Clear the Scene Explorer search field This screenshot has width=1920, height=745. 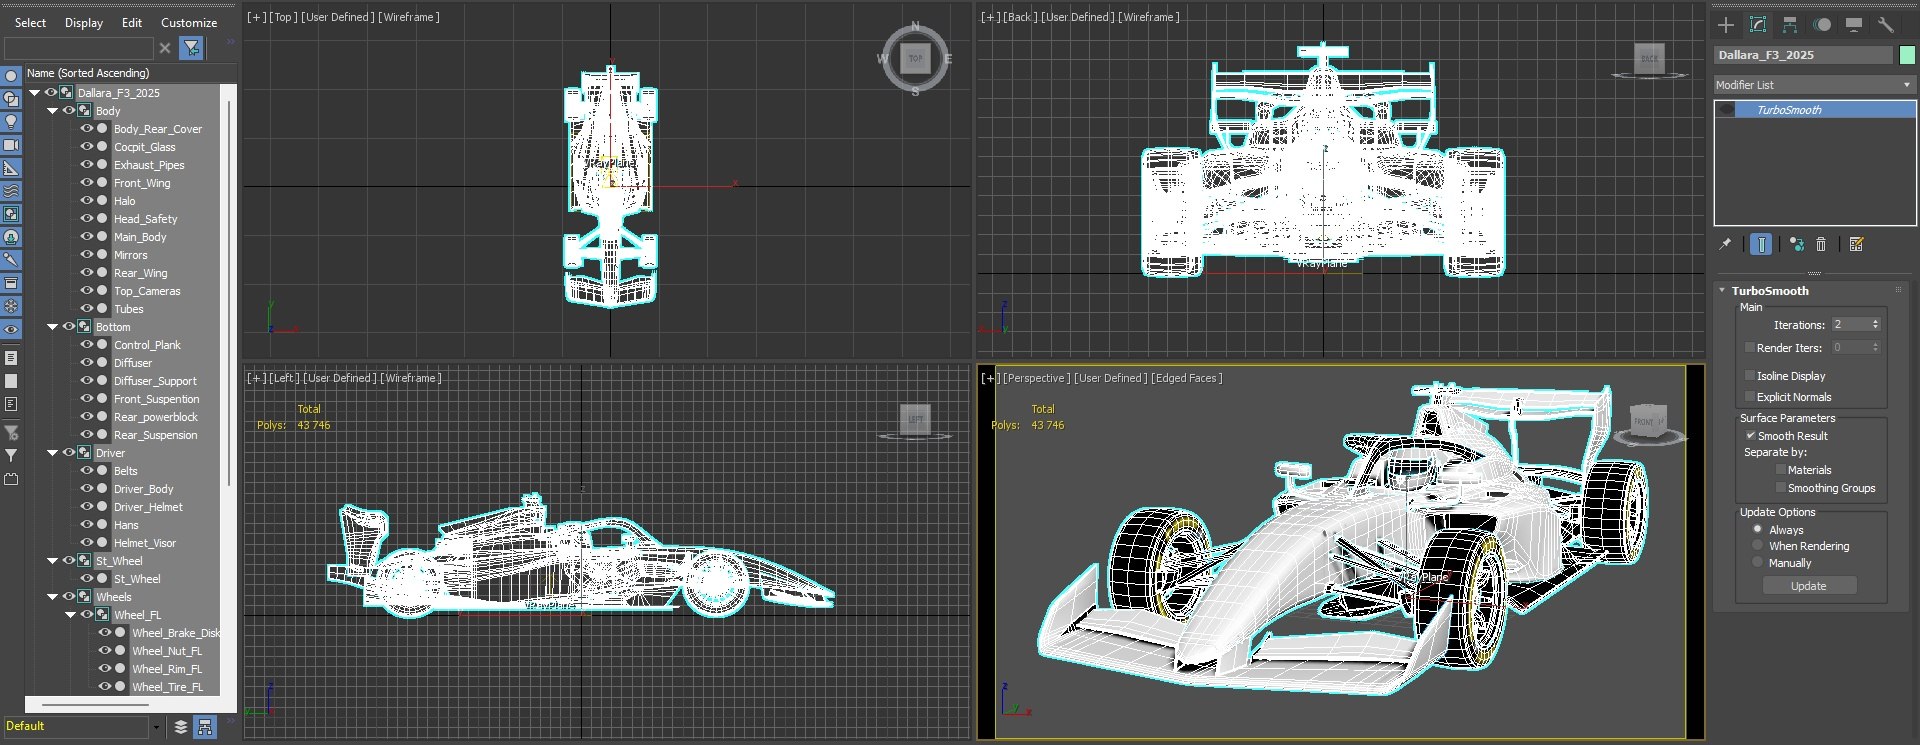click(x=165, y=47)
